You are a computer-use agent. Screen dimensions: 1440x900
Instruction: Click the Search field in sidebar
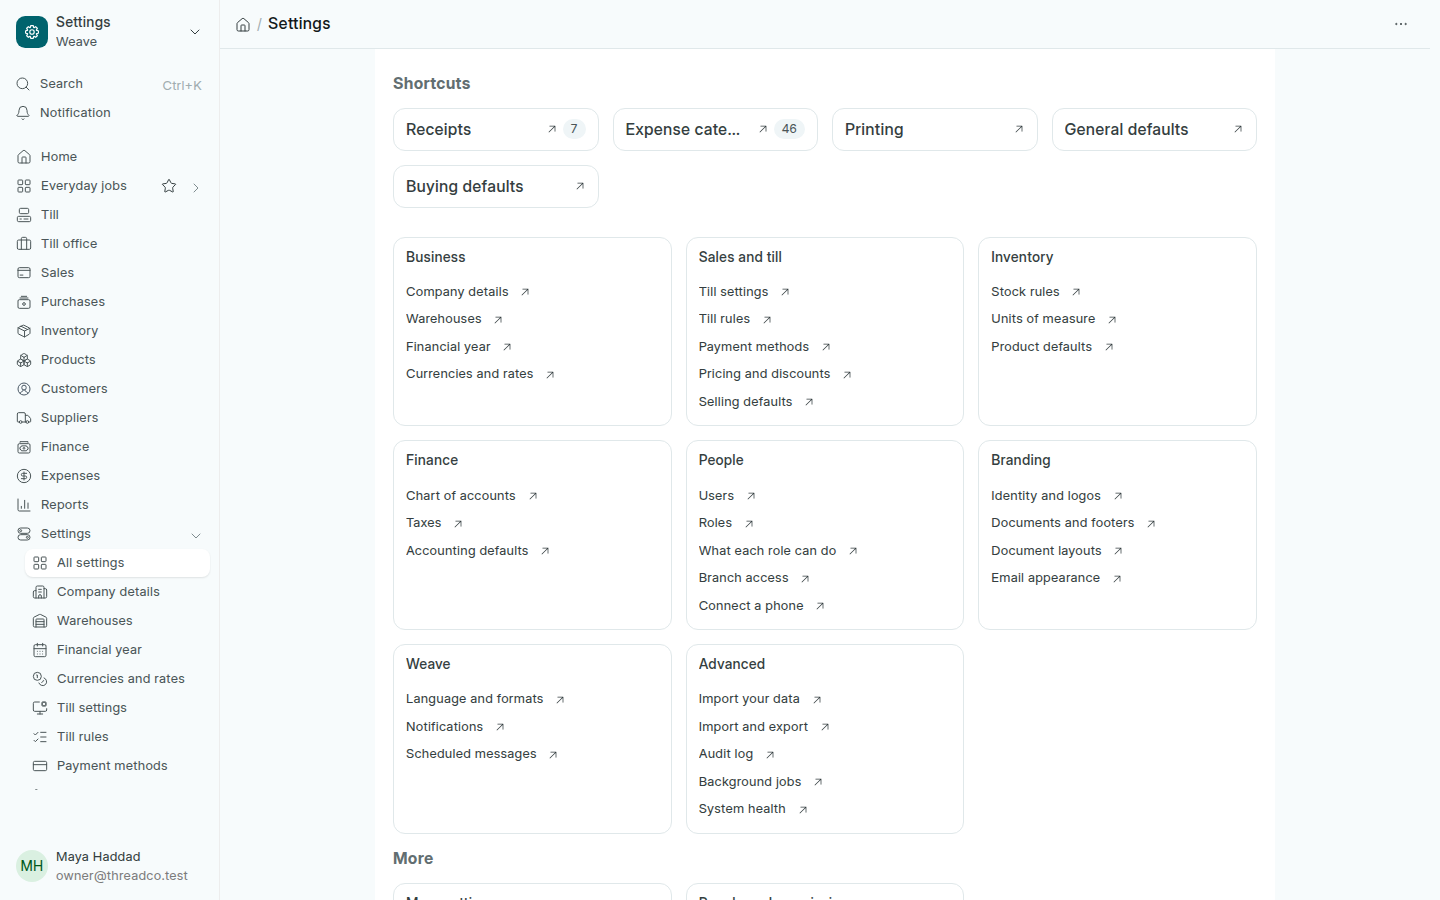click(109, 84)
